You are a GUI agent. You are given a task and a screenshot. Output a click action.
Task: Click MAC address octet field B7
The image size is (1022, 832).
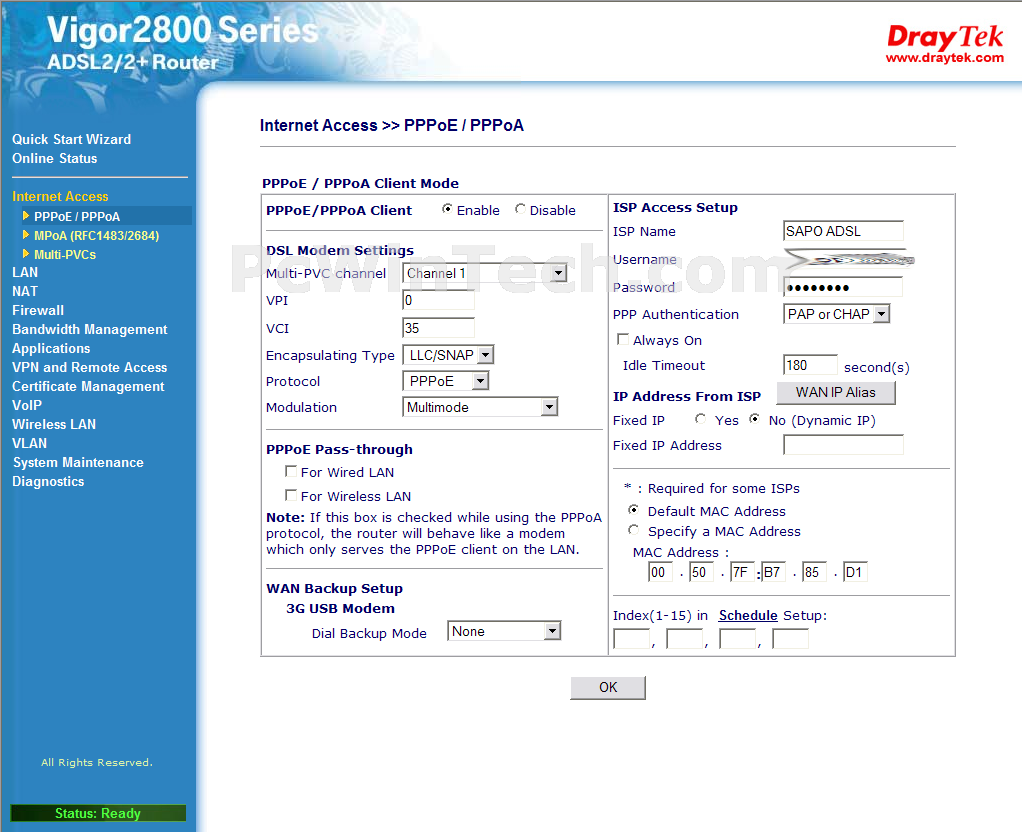(773, 572)
